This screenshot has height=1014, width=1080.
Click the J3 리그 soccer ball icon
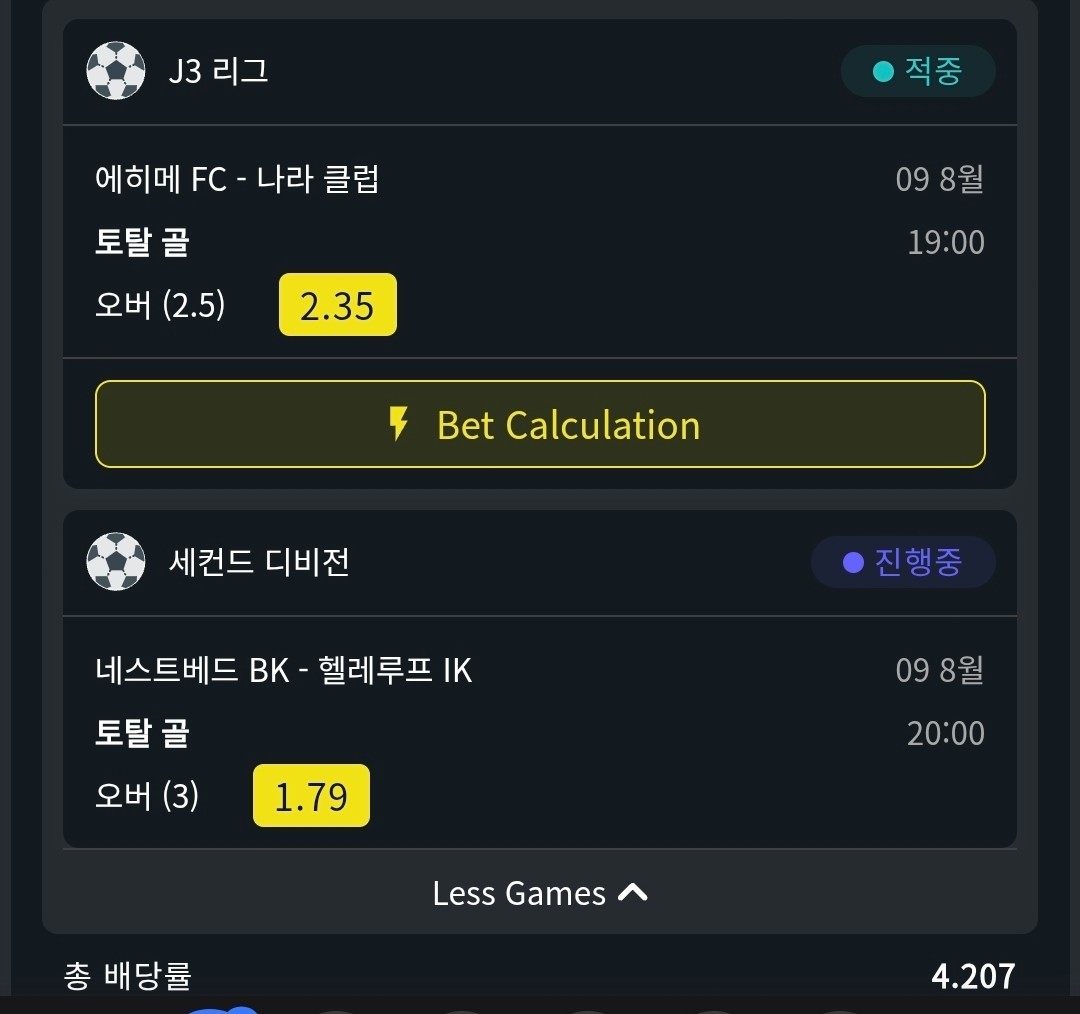click(116, 70)
